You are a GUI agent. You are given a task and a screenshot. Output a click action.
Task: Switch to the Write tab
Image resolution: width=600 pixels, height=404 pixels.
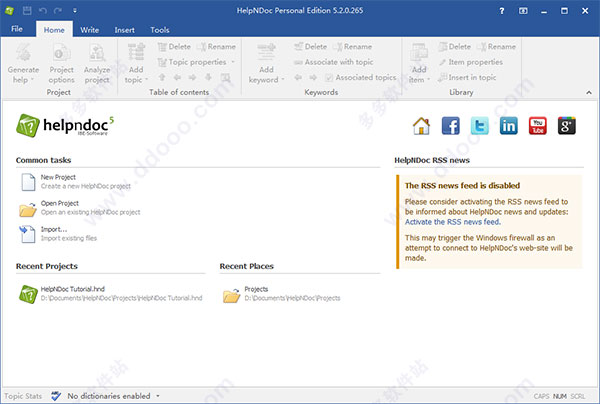click(90, 30)
